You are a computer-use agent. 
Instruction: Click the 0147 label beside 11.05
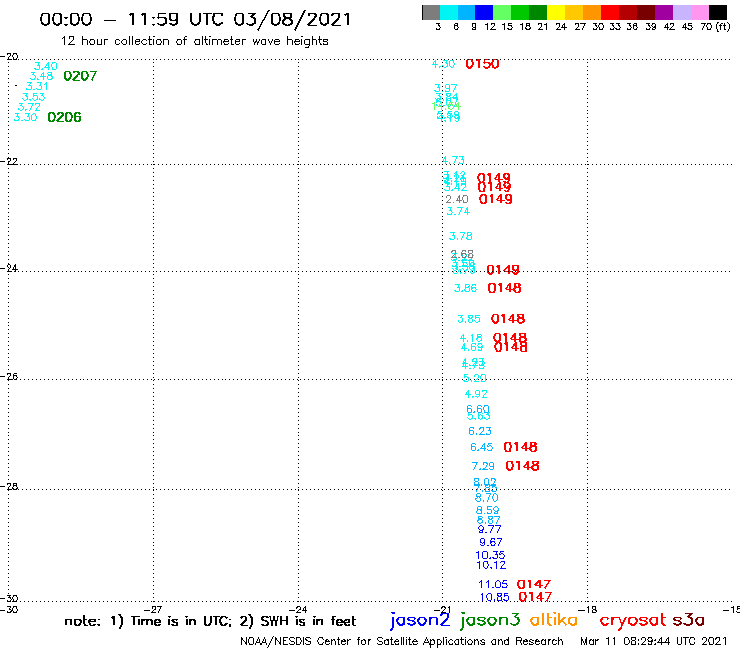534,584
